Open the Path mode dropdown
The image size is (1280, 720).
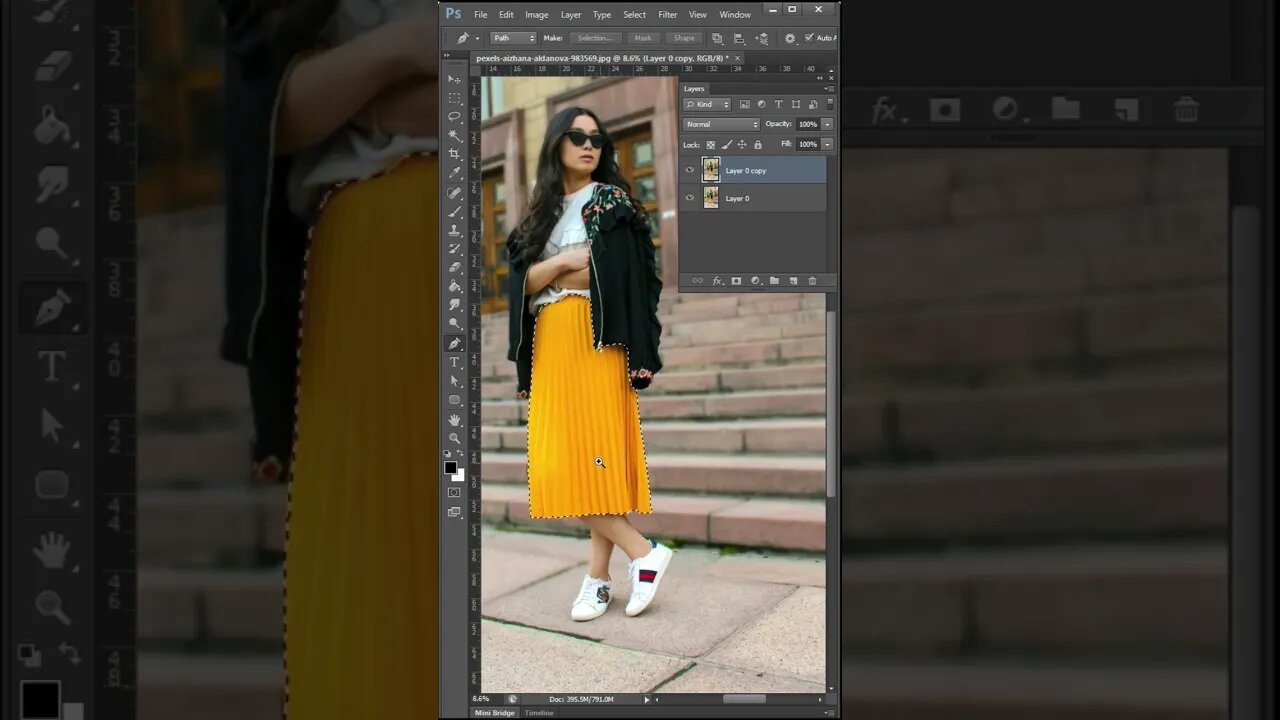click(x=513, y=38)
